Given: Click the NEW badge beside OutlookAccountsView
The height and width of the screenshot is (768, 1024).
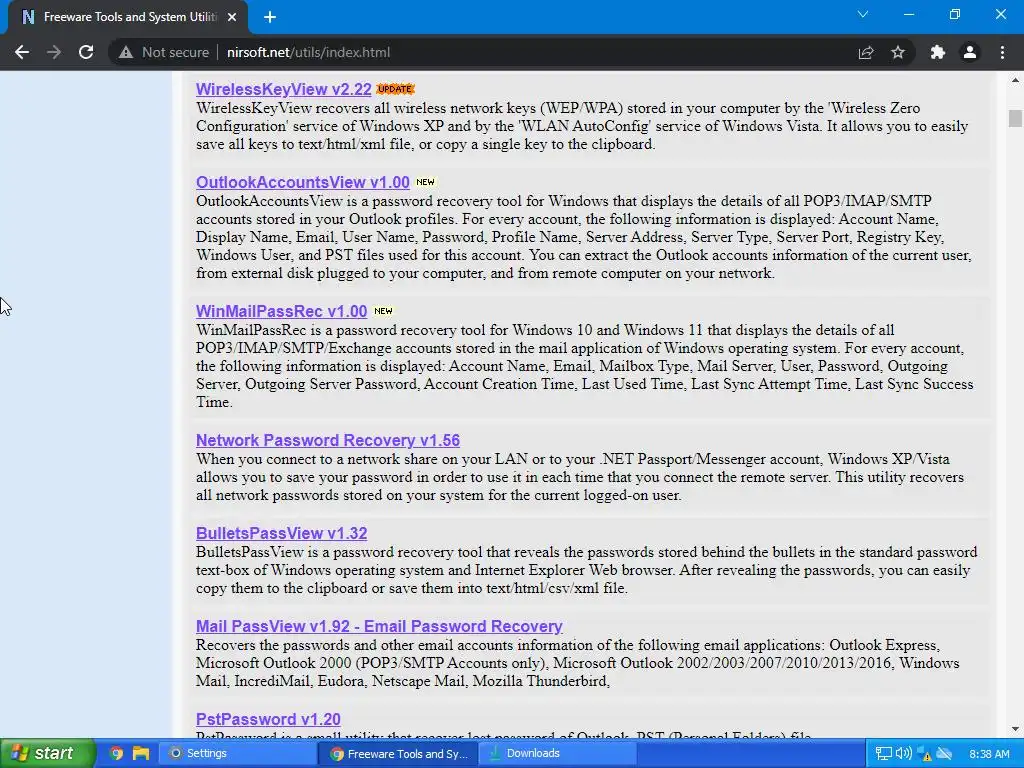Looking at the screenshot, I should [x=425, y=182].
